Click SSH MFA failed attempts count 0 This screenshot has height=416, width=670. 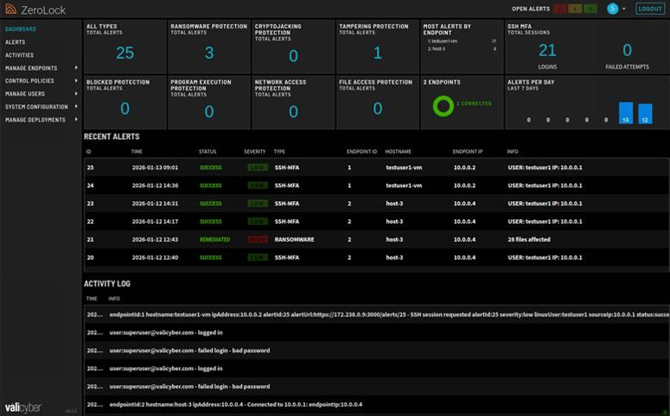(x=627, y=50)
